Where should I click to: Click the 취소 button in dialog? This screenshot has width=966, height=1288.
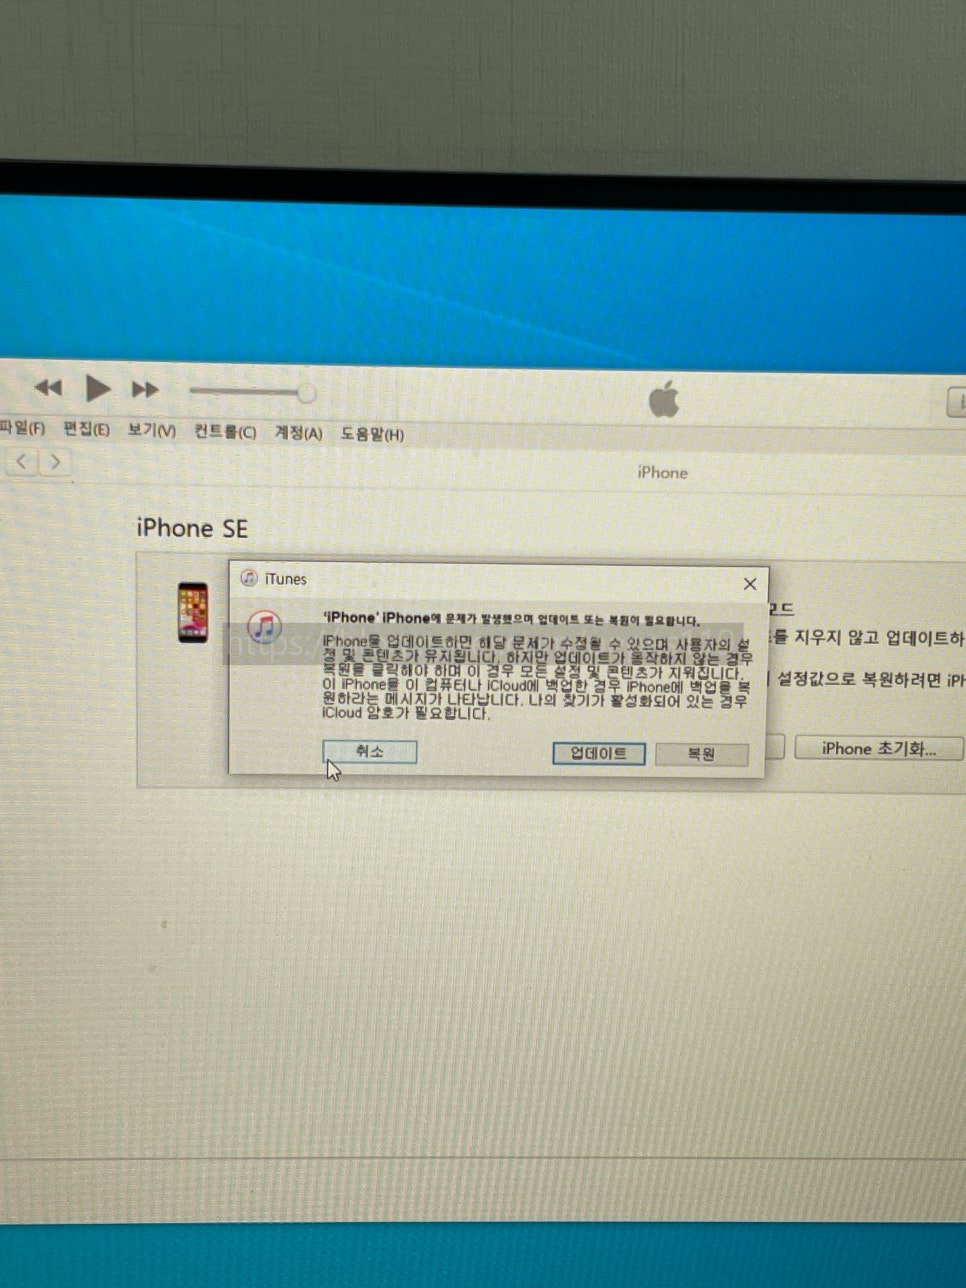369,751
